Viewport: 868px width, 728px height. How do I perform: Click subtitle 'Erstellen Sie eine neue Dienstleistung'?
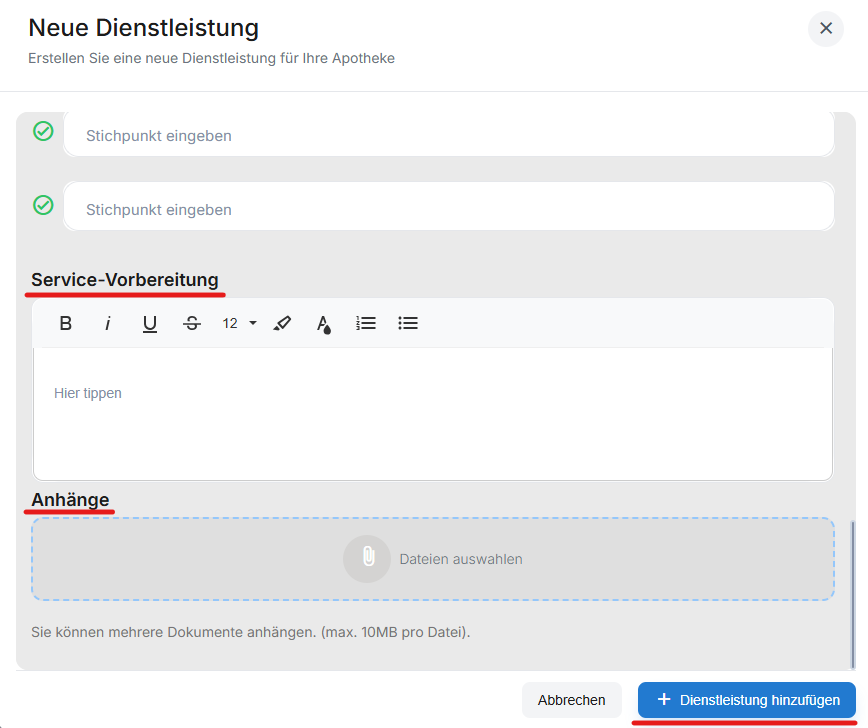coord(152,58)
